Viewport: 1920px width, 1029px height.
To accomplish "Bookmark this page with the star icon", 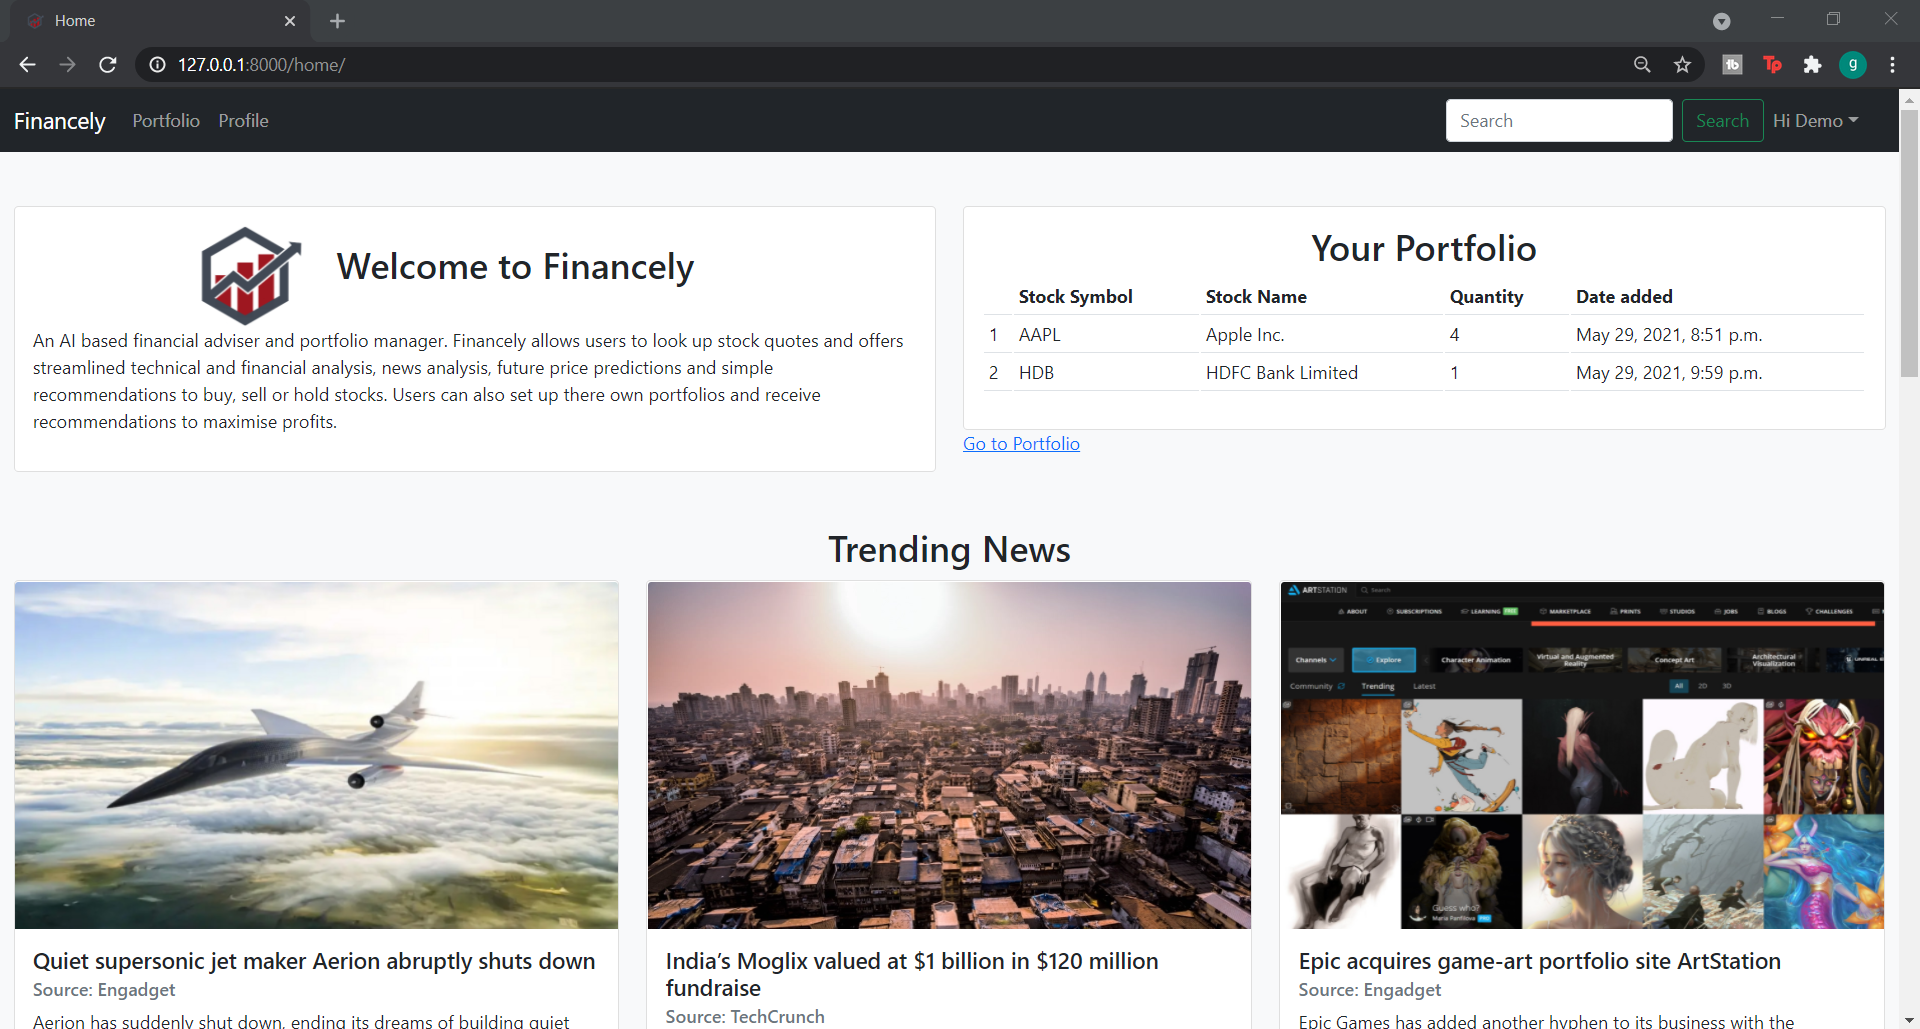I will click(x=1683, y=65).
